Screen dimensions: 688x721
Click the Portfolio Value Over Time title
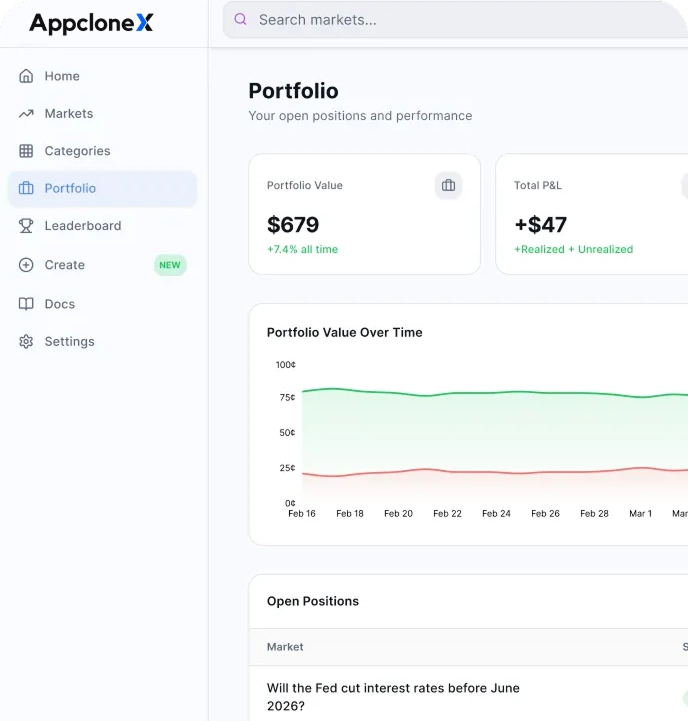344,332
